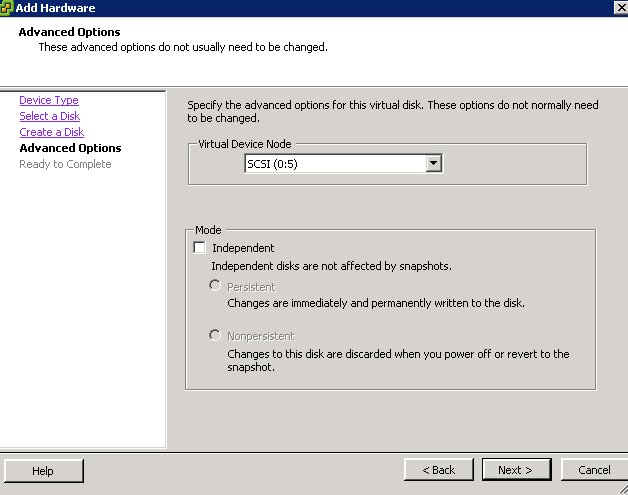Go back to Select a Disk step
The image size is (628, 495).
(49, 116)
